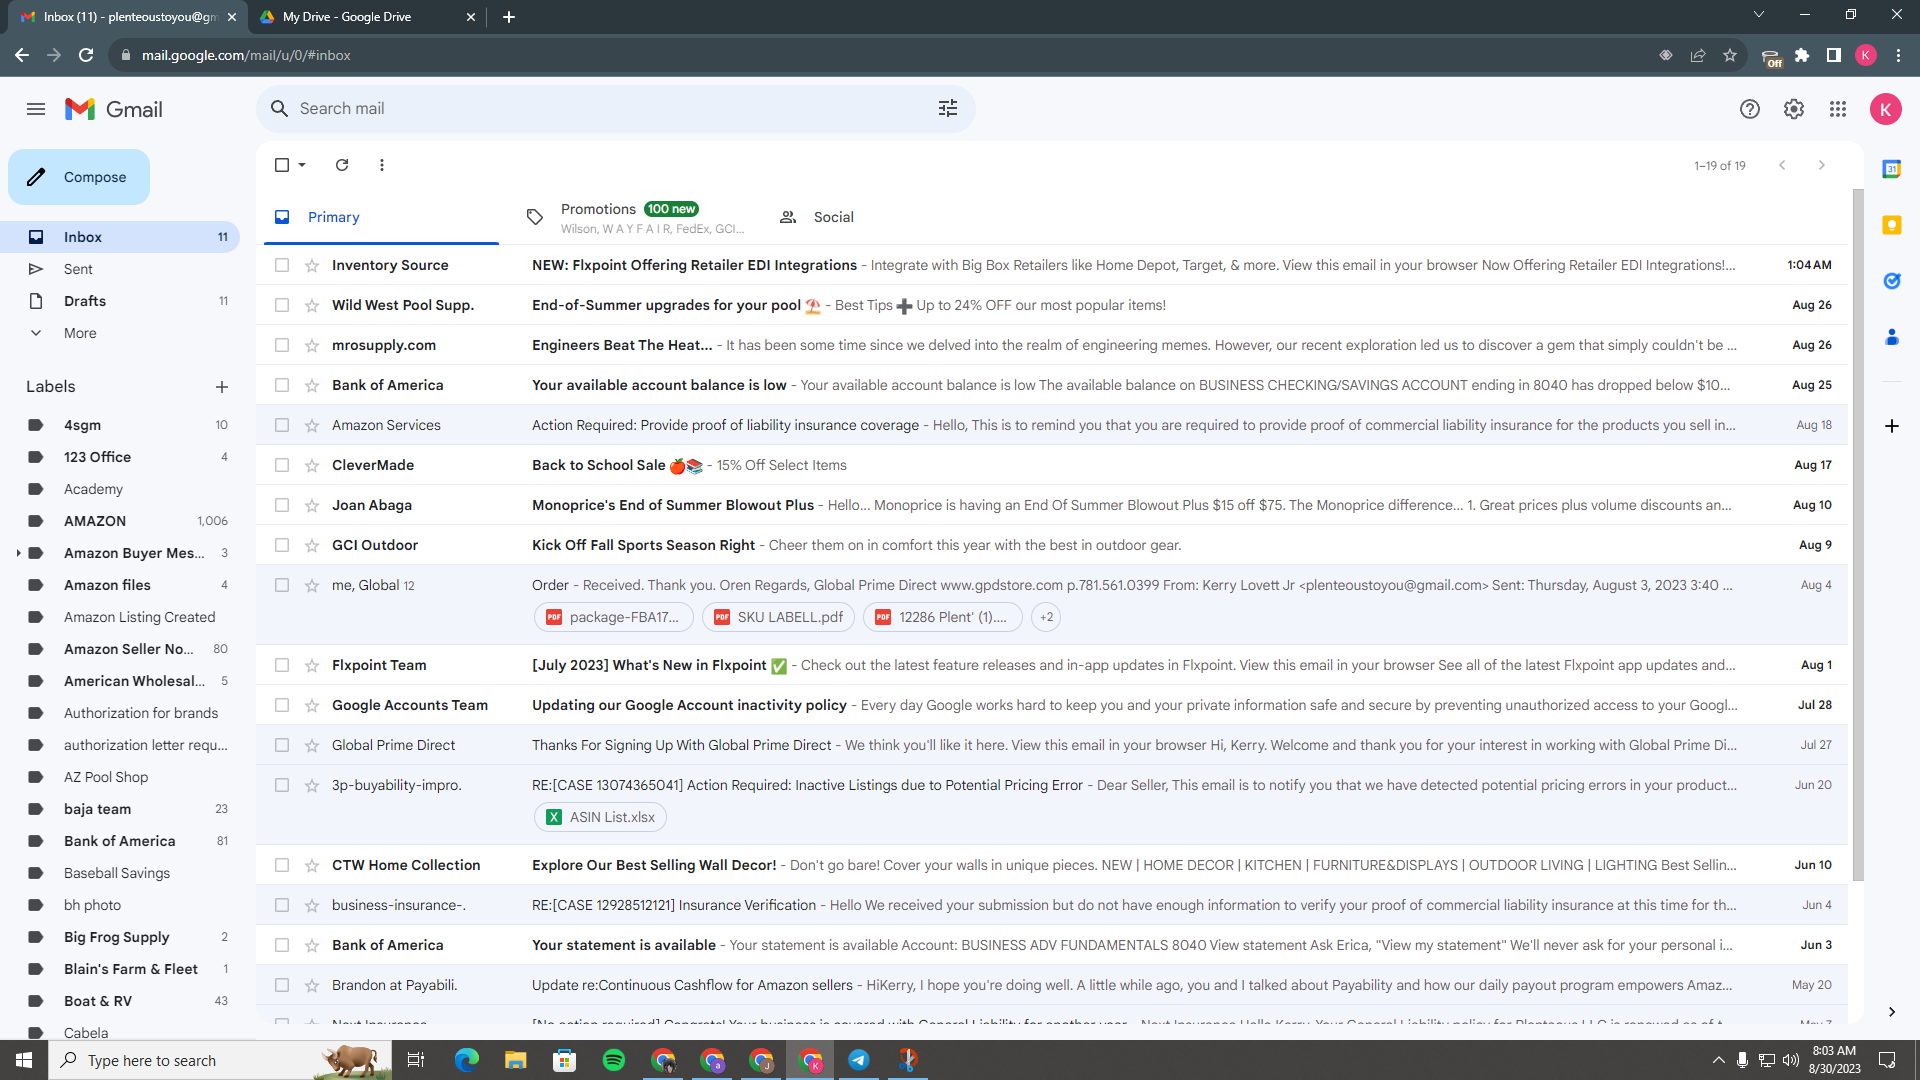The width and height of the screenshot is (1920, 1080).
Task: Star the CTW Home Collection email
Action: click(x=312, y=865)
